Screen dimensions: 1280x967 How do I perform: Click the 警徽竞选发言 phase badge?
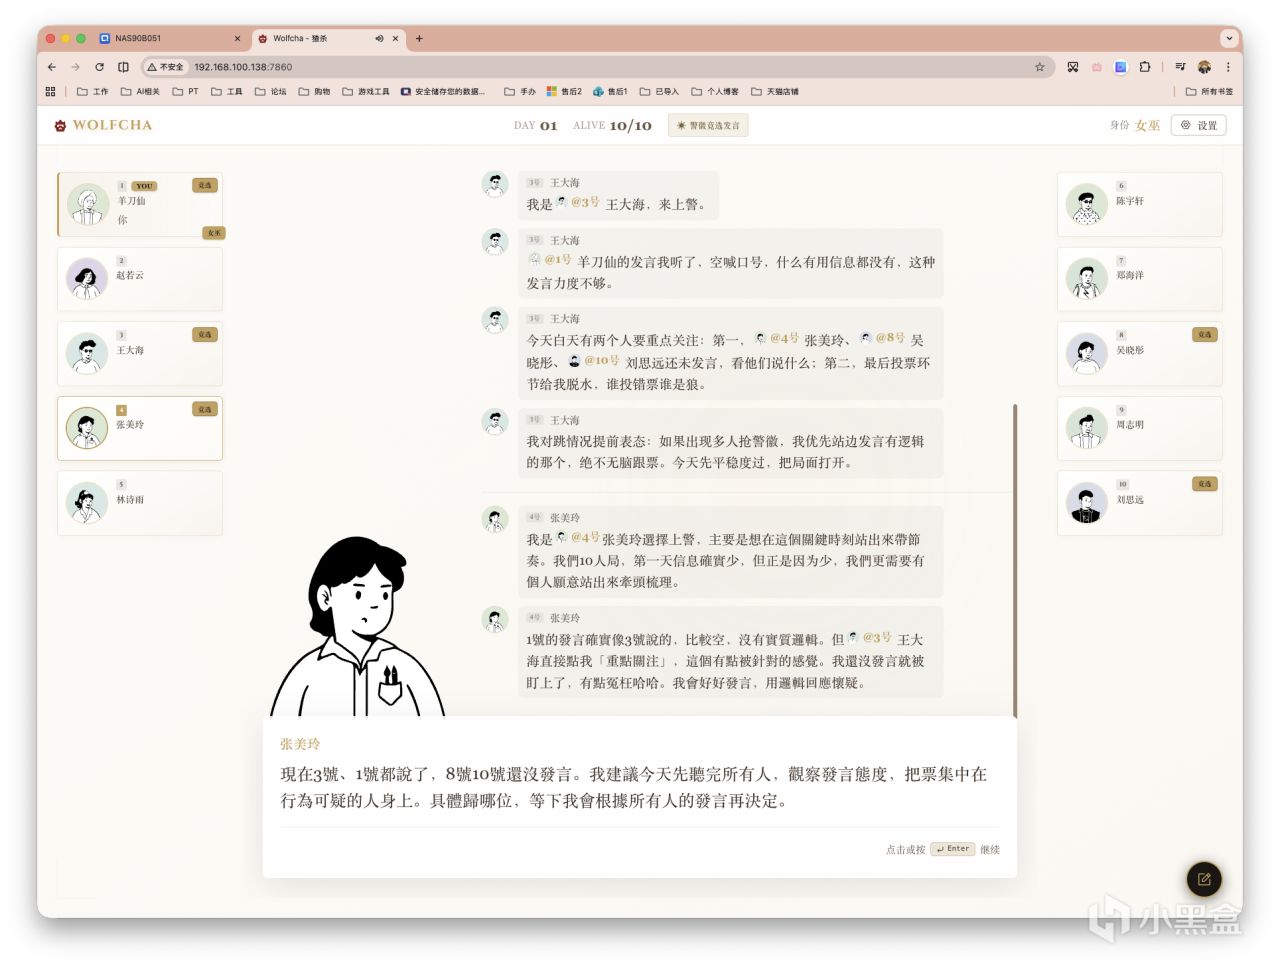click(708, 126)
